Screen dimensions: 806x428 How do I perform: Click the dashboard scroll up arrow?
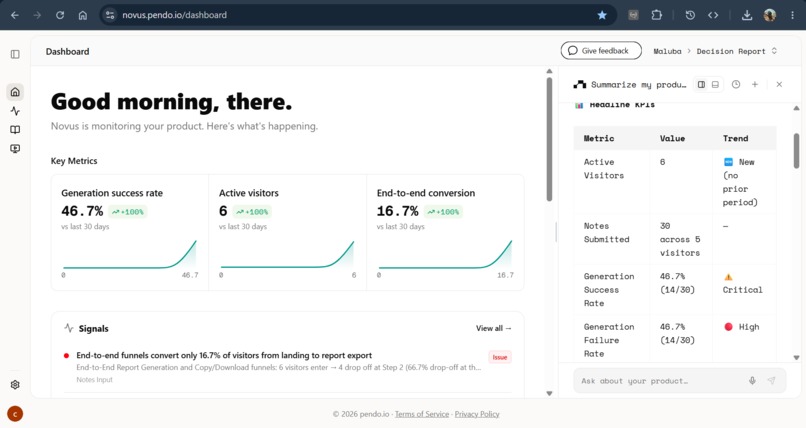point(549,71)
